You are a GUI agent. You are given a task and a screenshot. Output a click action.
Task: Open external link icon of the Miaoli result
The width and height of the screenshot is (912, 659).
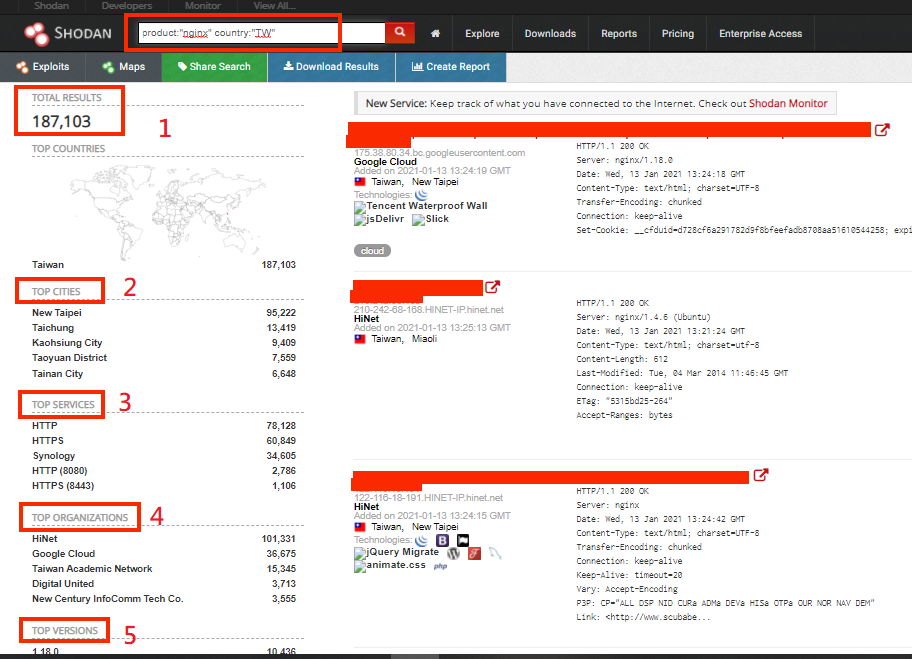coord(493,287)
